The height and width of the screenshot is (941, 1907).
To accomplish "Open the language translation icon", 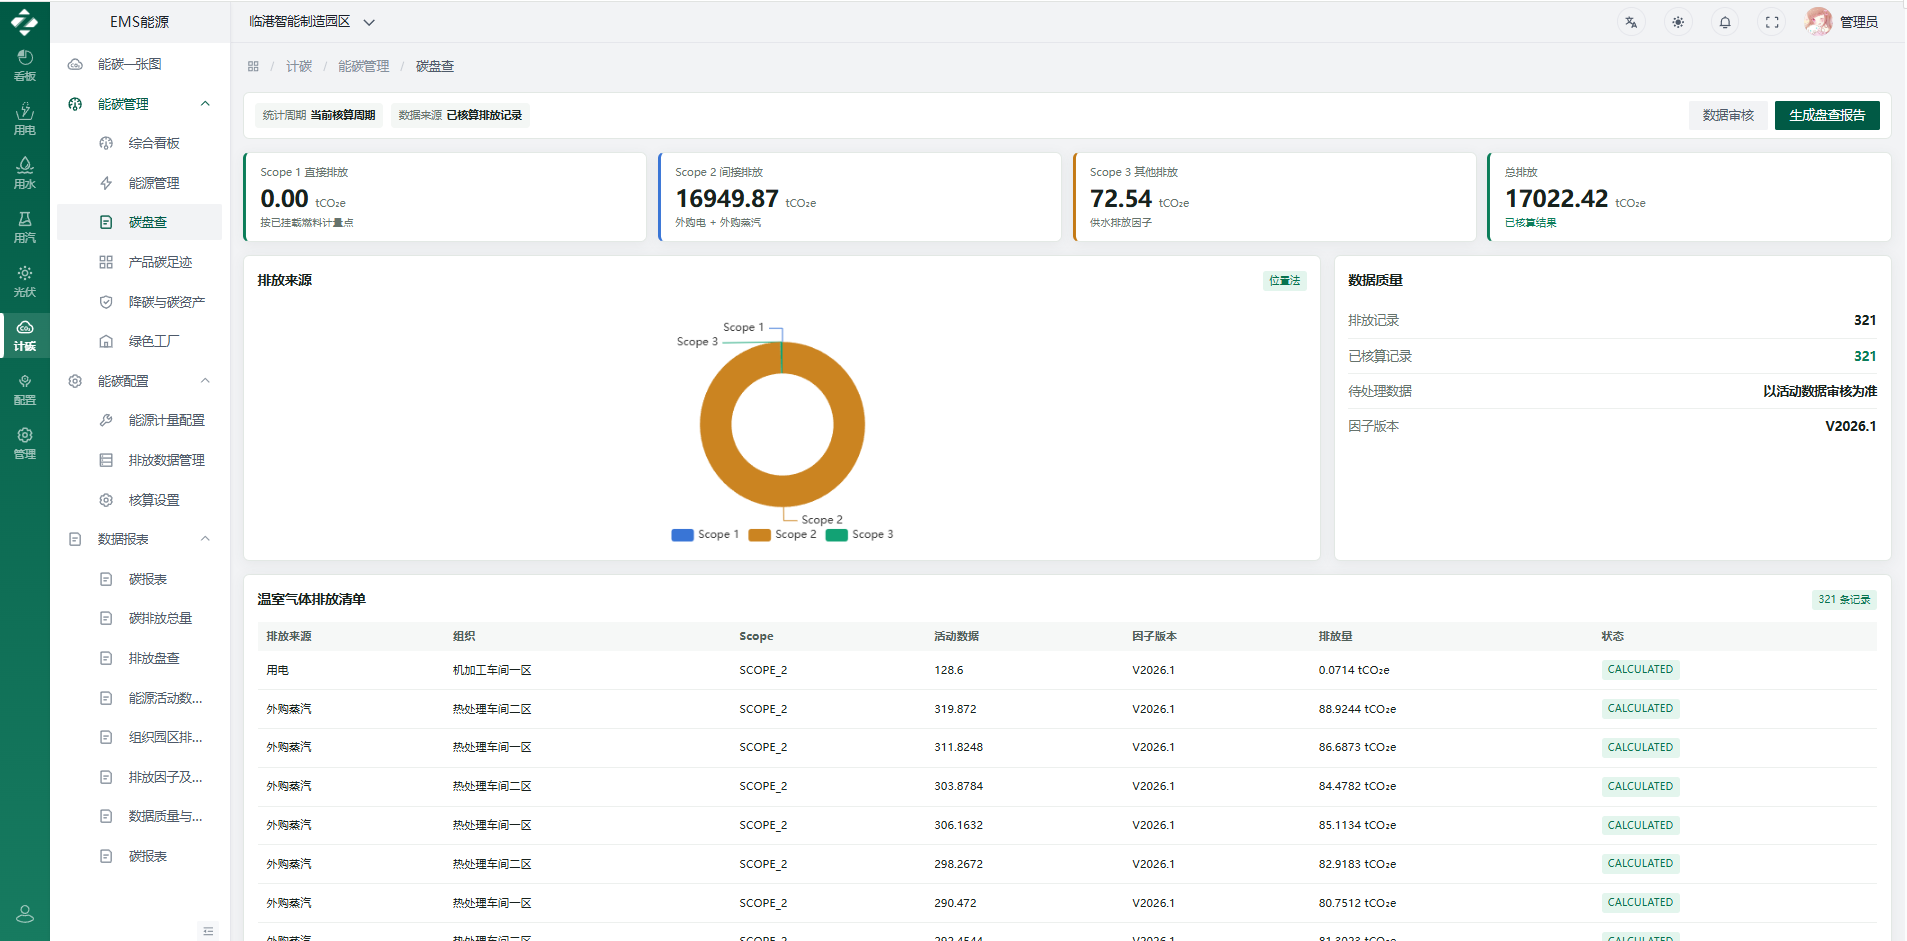I will click(1631, 22).
